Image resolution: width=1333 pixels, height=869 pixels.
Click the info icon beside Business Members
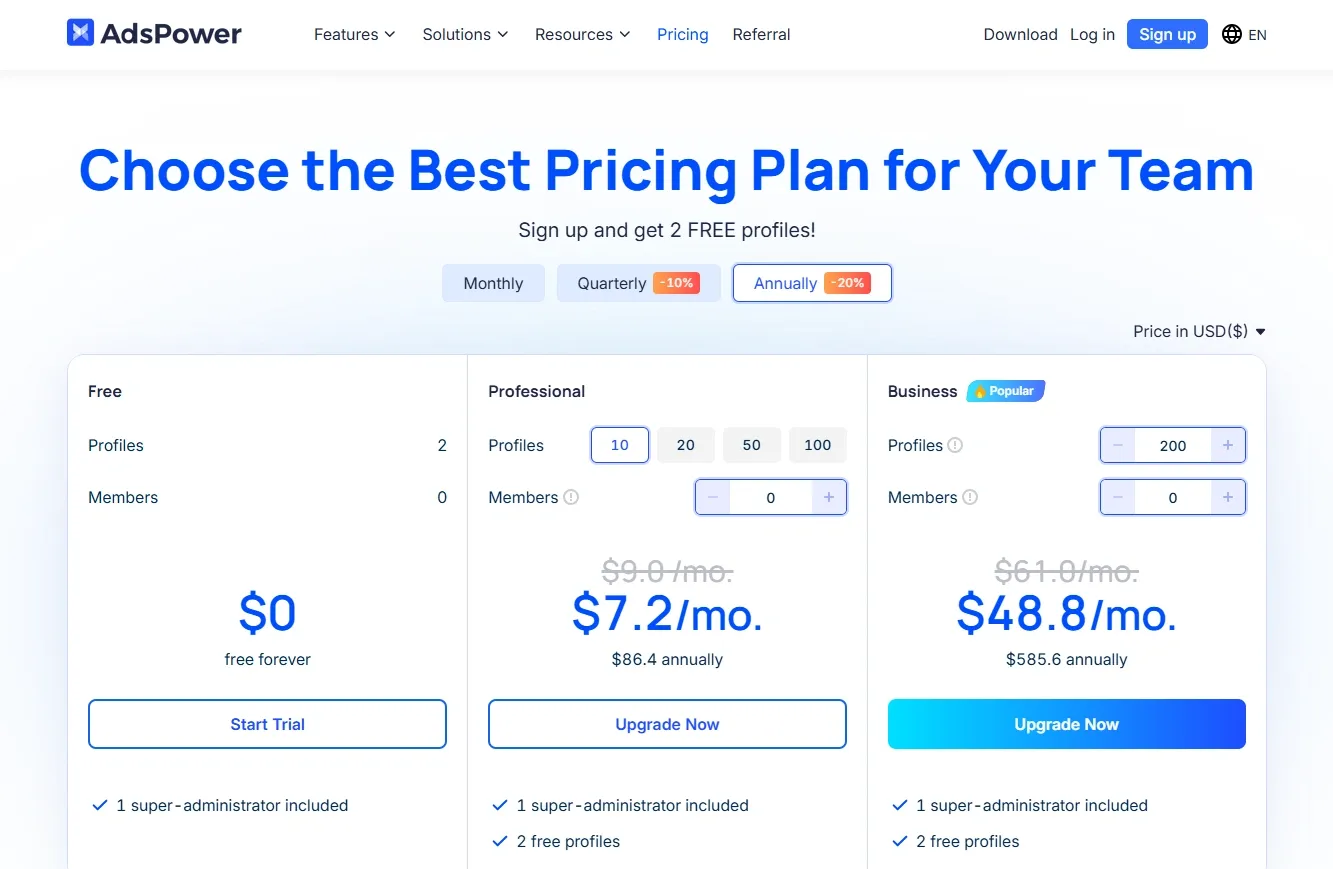[x=970, y=497]
